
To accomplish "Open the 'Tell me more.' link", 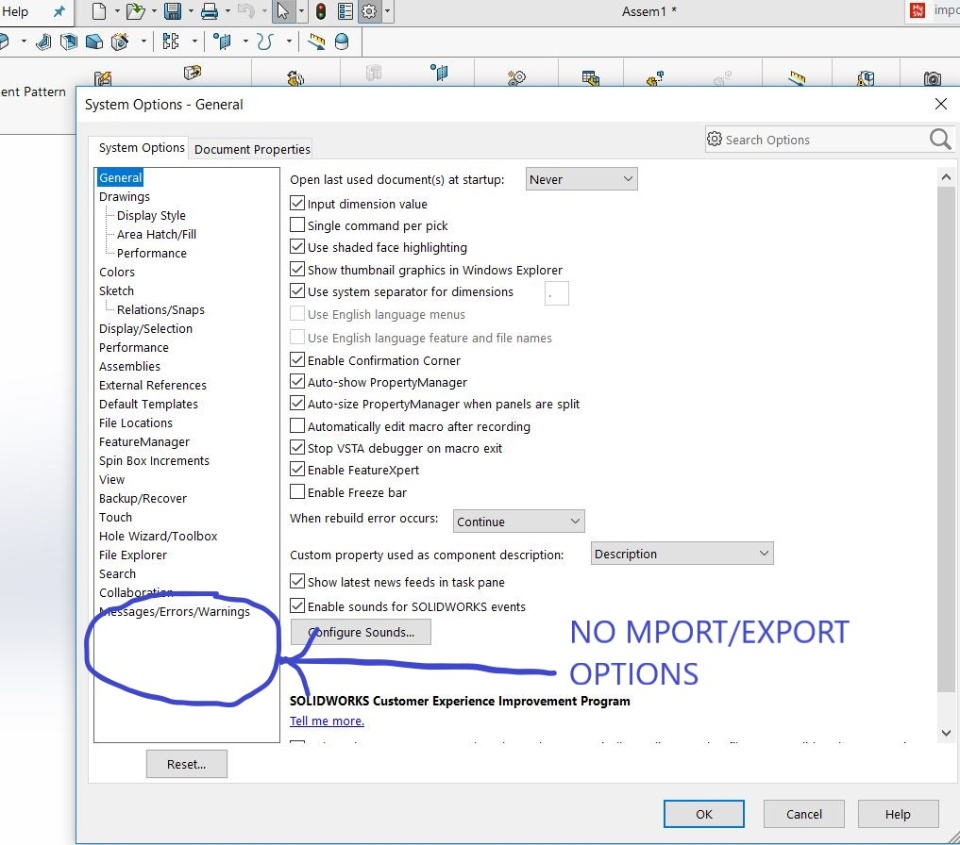I will 327,721.
